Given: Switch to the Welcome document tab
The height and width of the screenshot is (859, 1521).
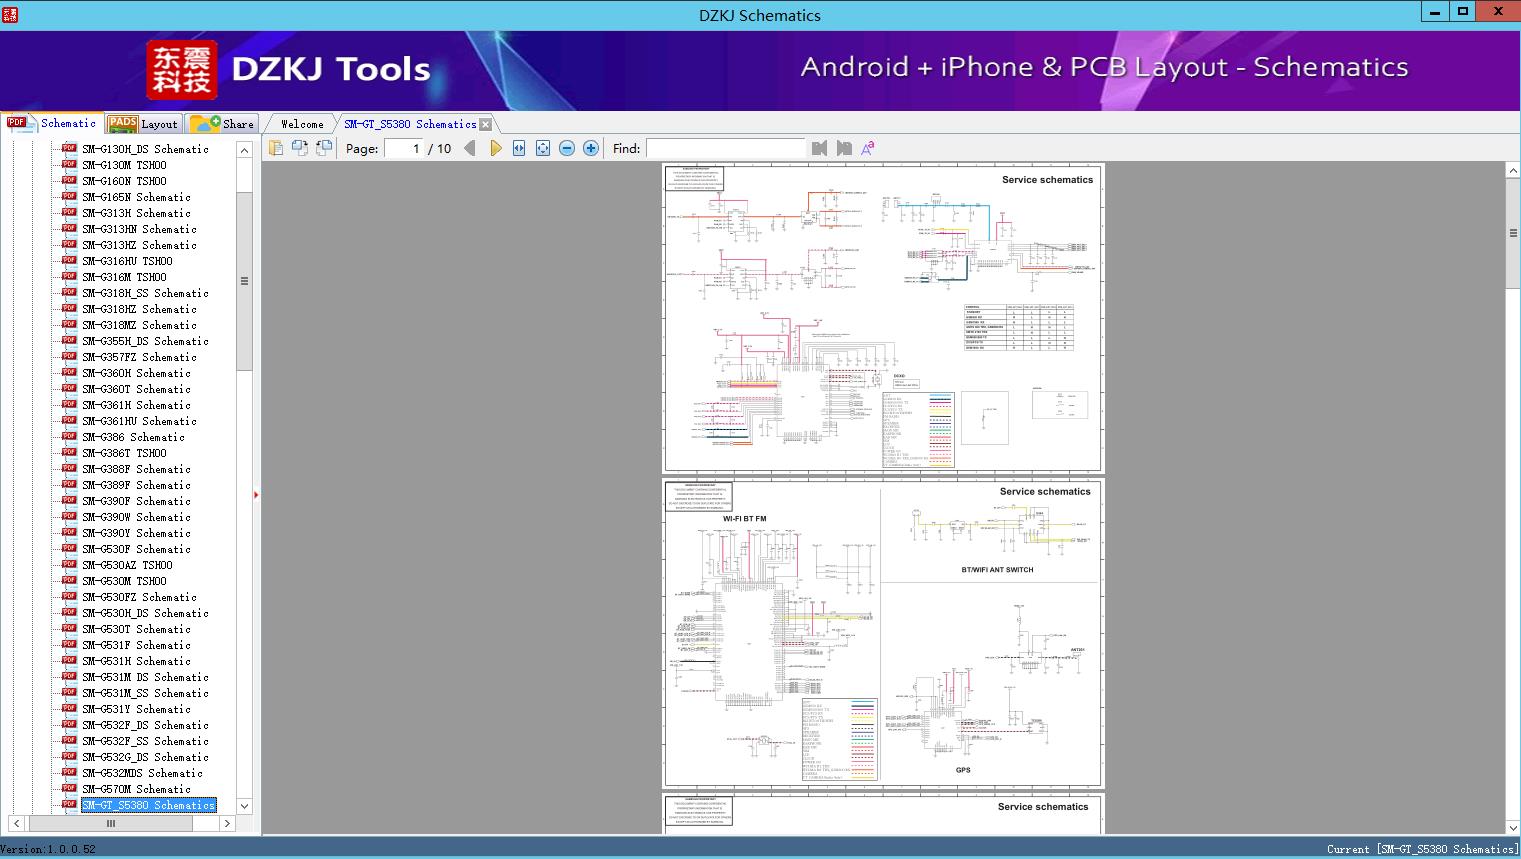Looking at the screenshot, I should [301, 124].
